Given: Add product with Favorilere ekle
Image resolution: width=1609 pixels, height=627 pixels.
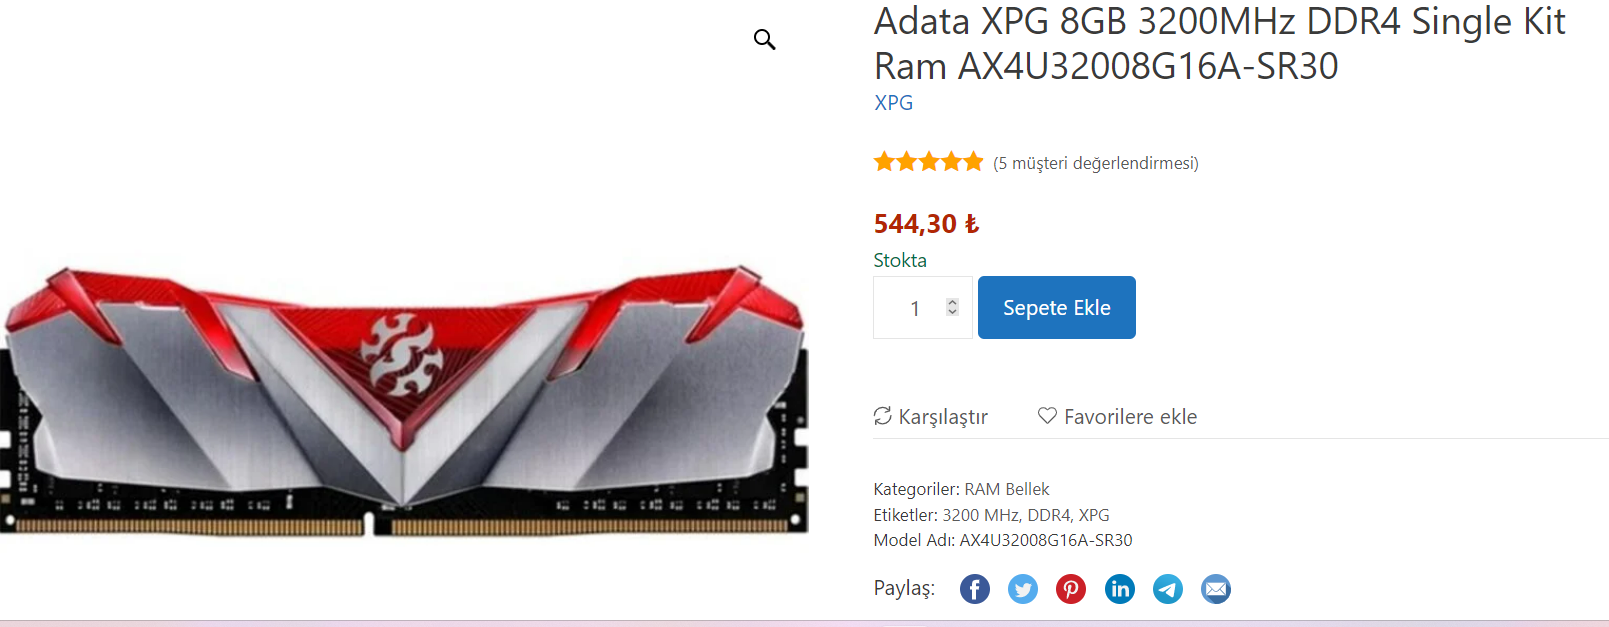Looking at the screenshot, I should [x=1117, y=417].
